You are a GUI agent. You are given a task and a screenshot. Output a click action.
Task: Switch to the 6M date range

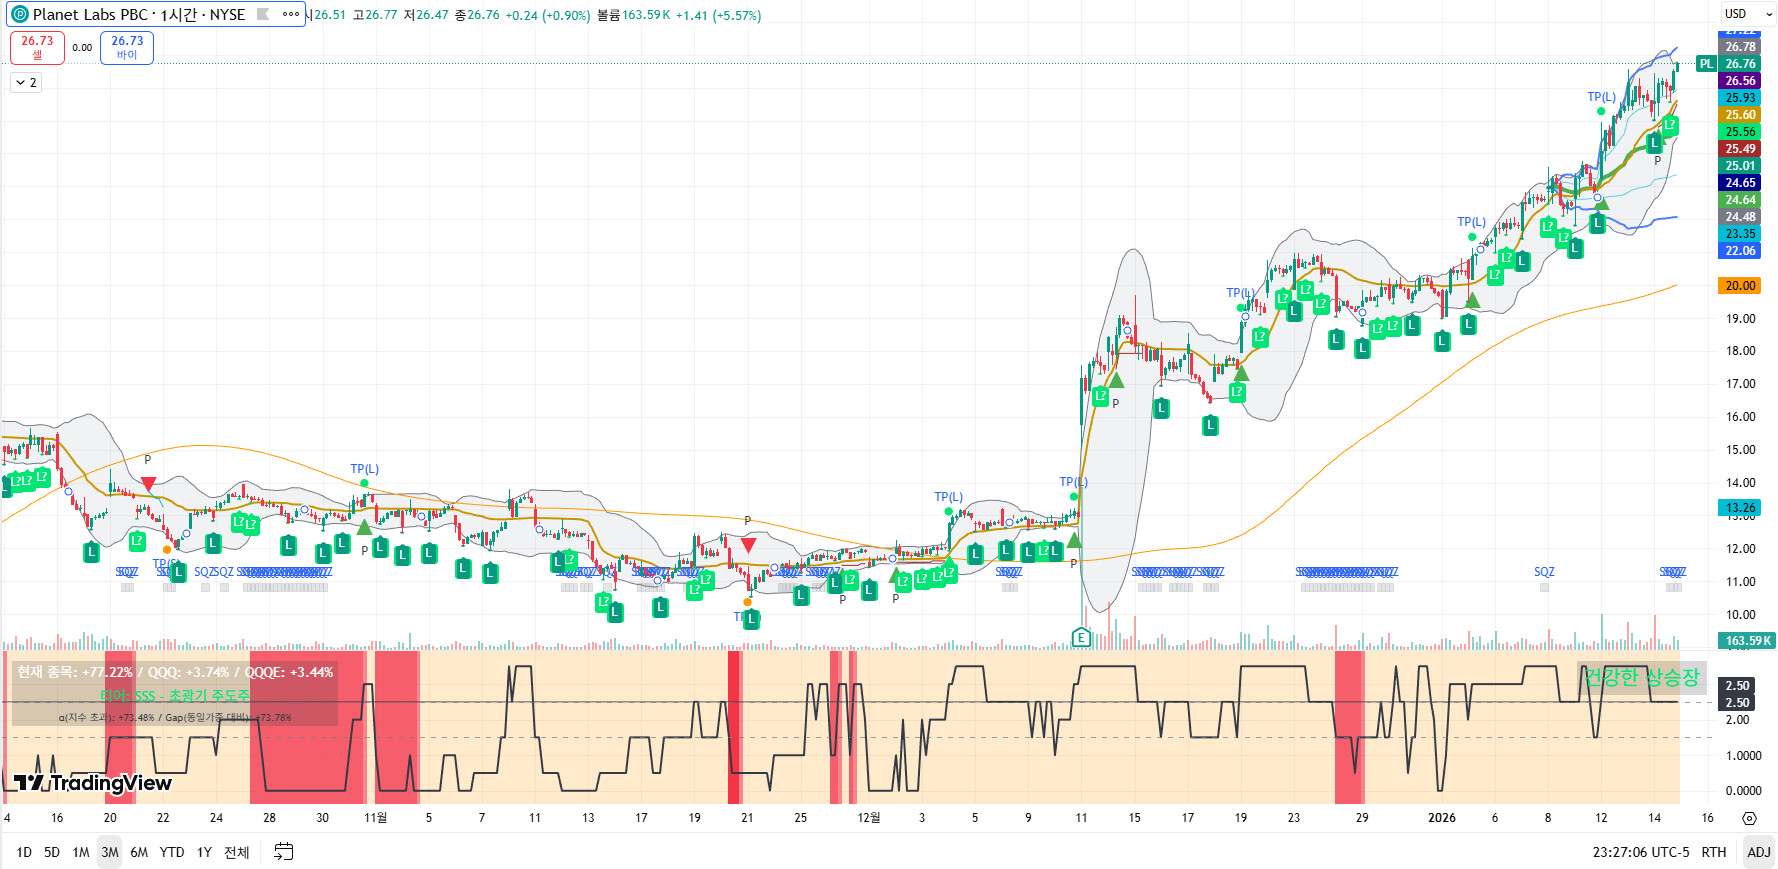(139, 852)
